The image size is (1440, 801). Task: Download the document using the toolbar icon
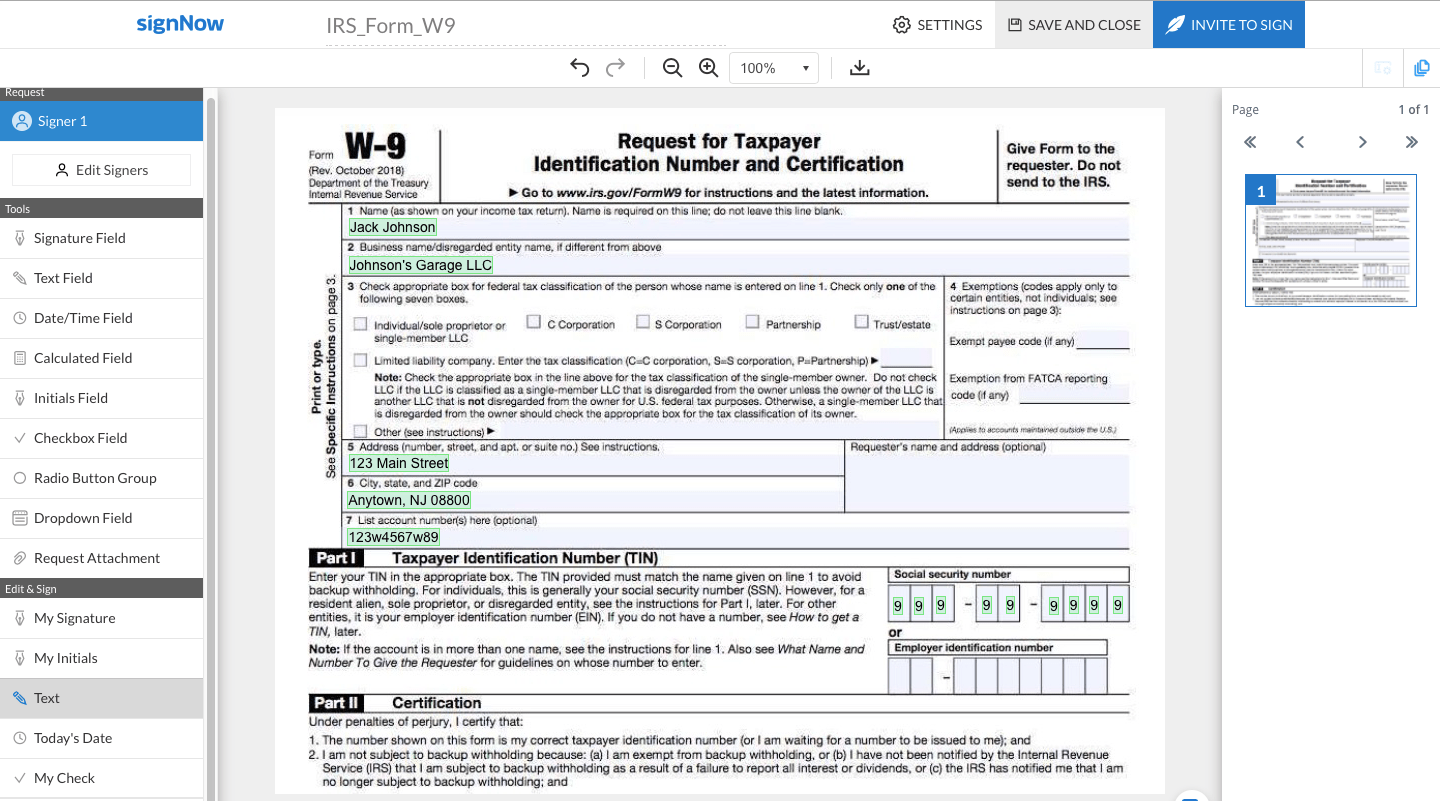point(859,68)
